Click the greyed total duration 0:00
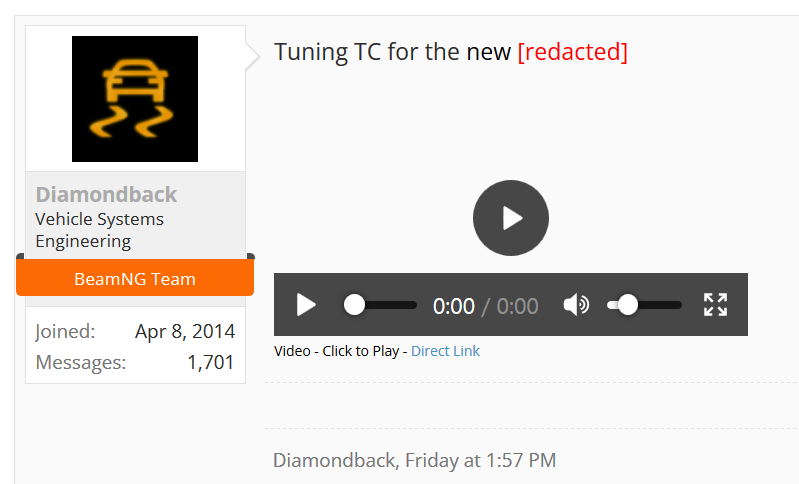This screenshot has width=799, height=484. [x=517, y=306]
